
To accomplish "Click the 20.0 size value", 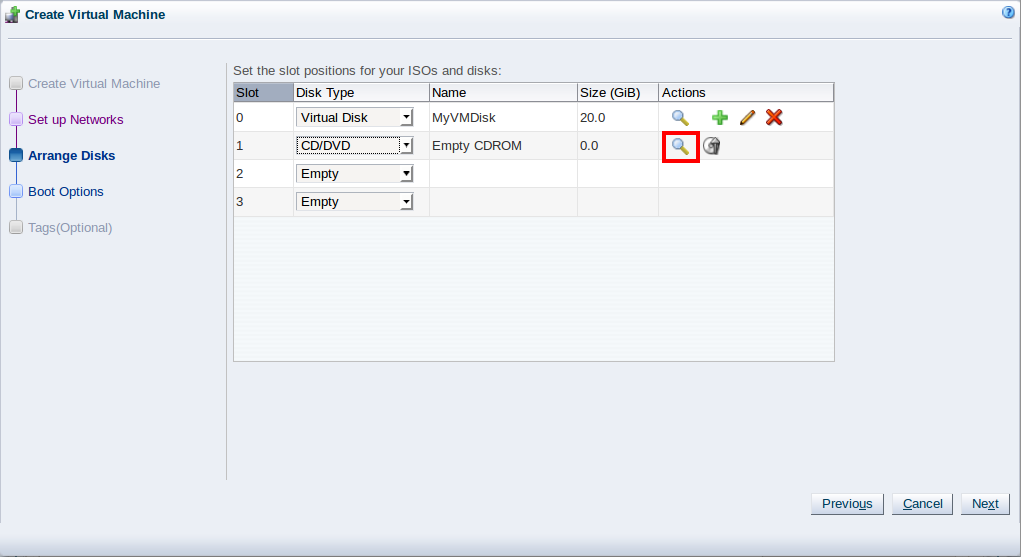I will [593, 118].
